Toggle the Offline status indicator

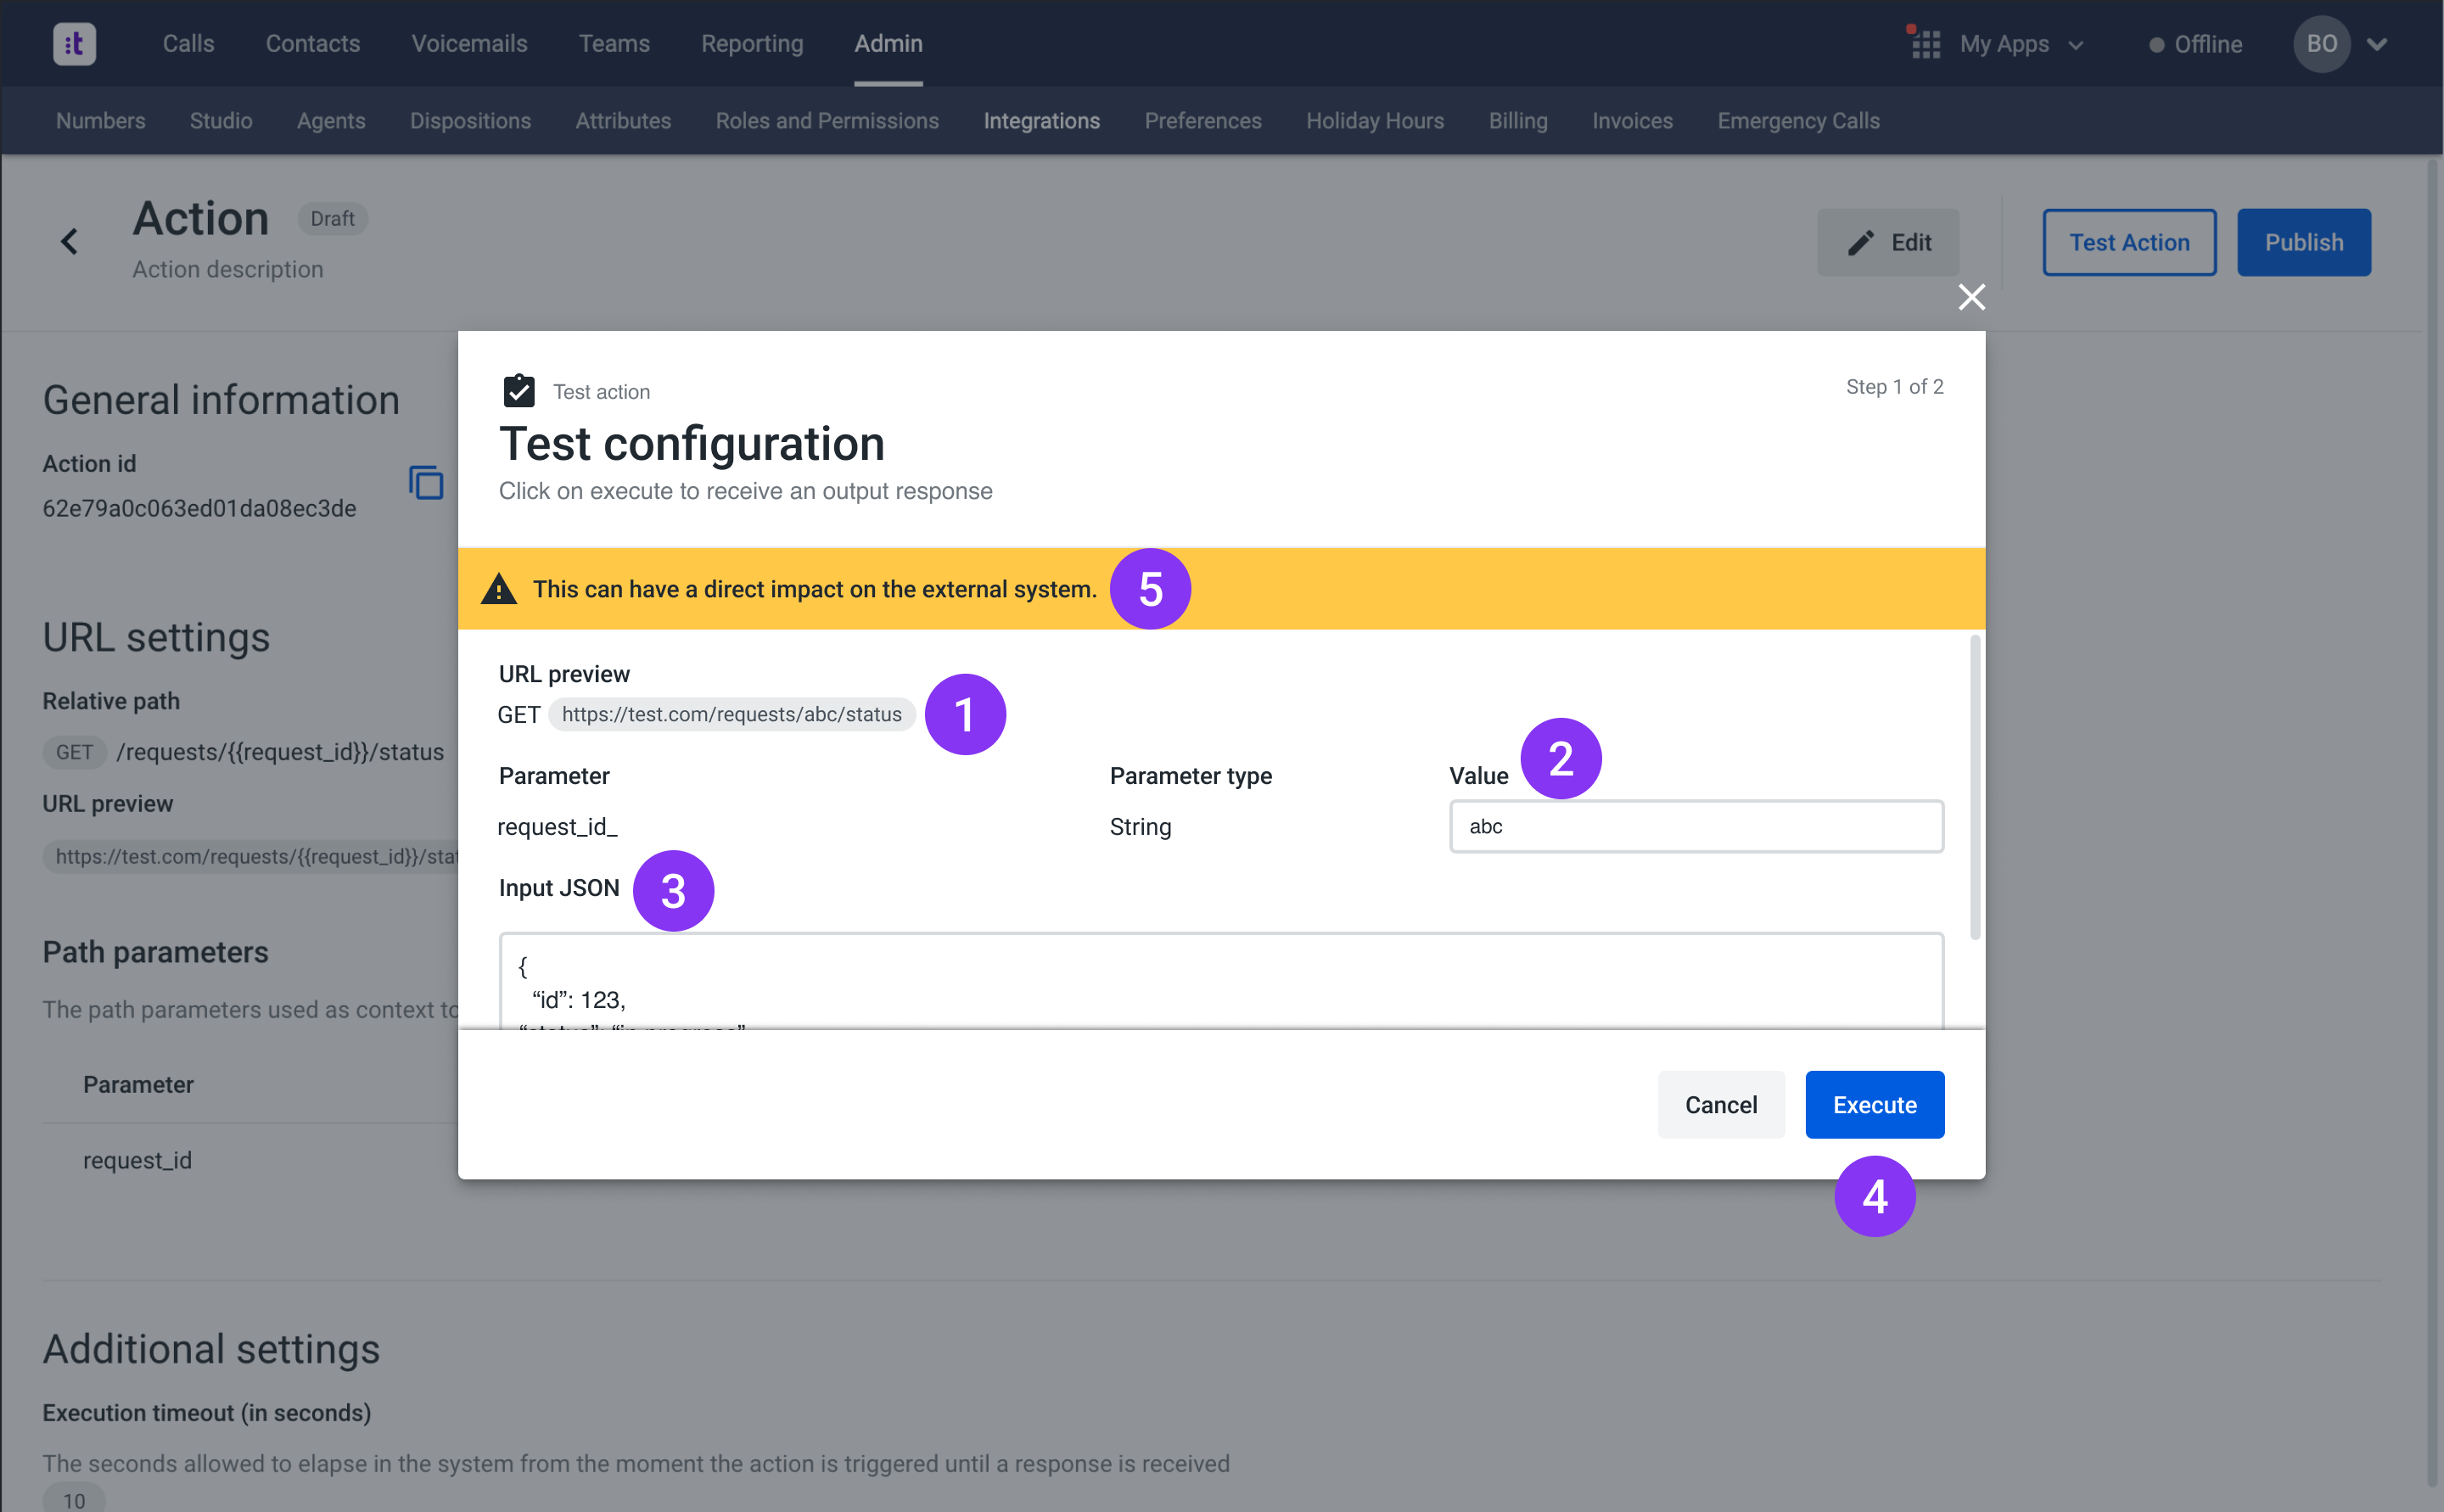pos(2196,45)
